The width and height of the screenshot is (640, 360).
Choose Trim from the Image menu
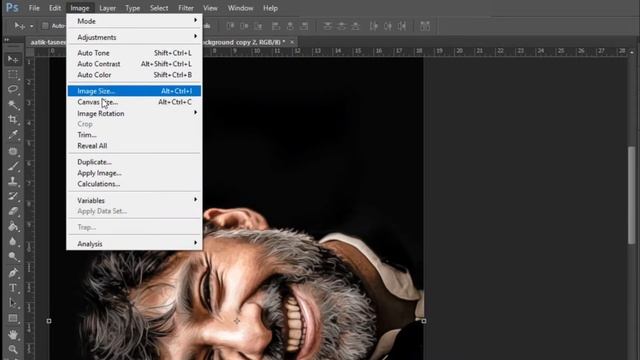pos(134,135)
